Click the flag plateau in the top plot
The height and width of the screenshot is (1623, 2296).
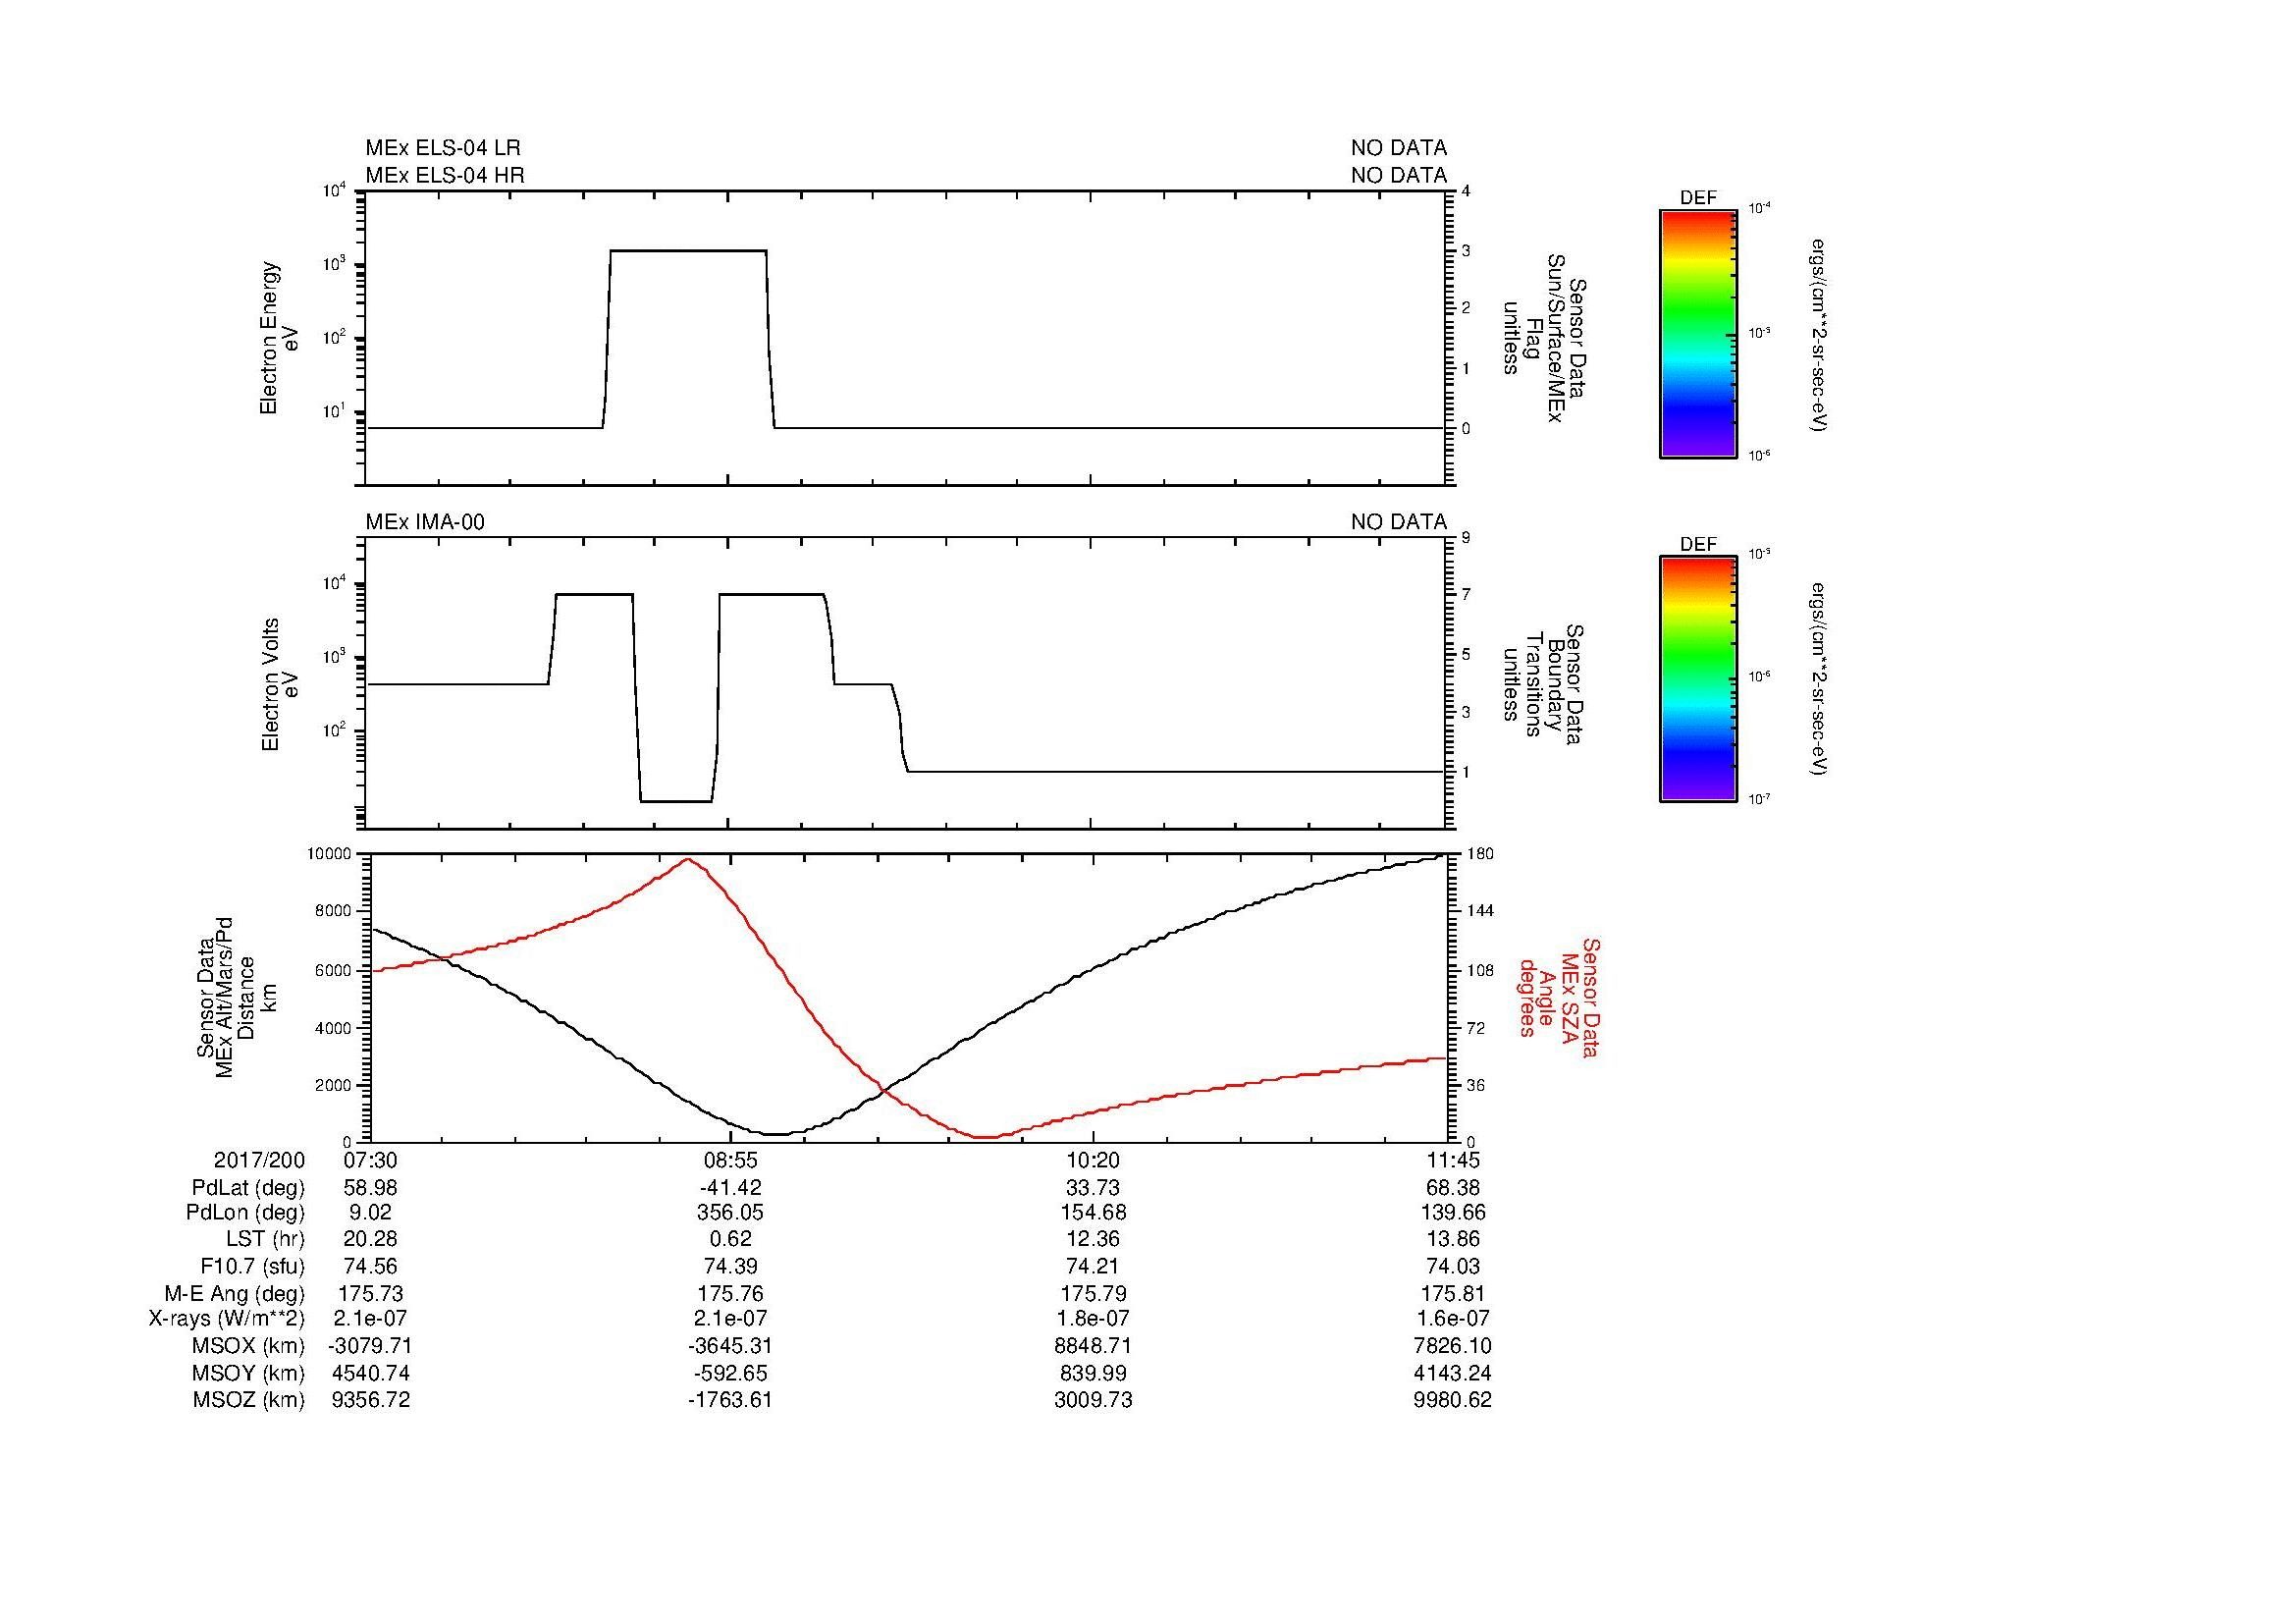tap(688, 251)
